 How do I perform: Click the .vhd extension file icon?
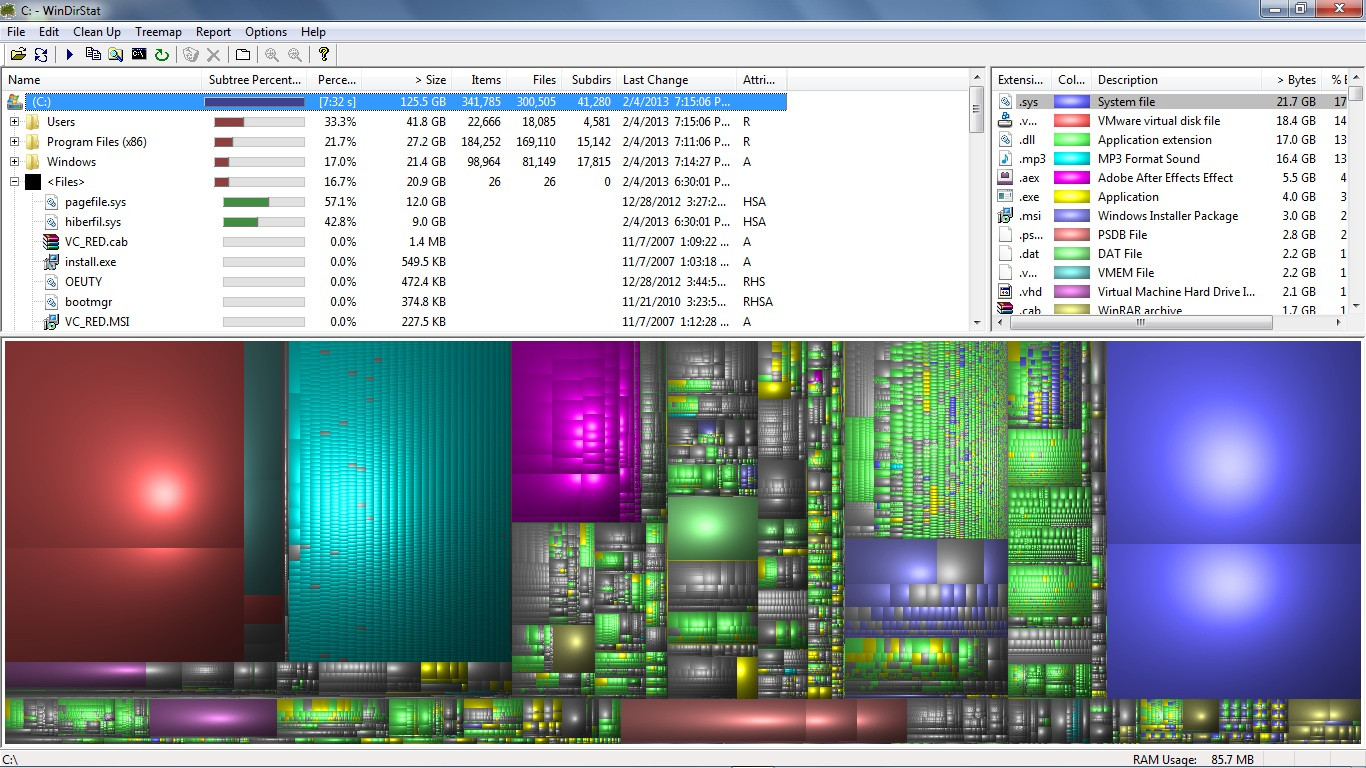(x=1006, y=292)
